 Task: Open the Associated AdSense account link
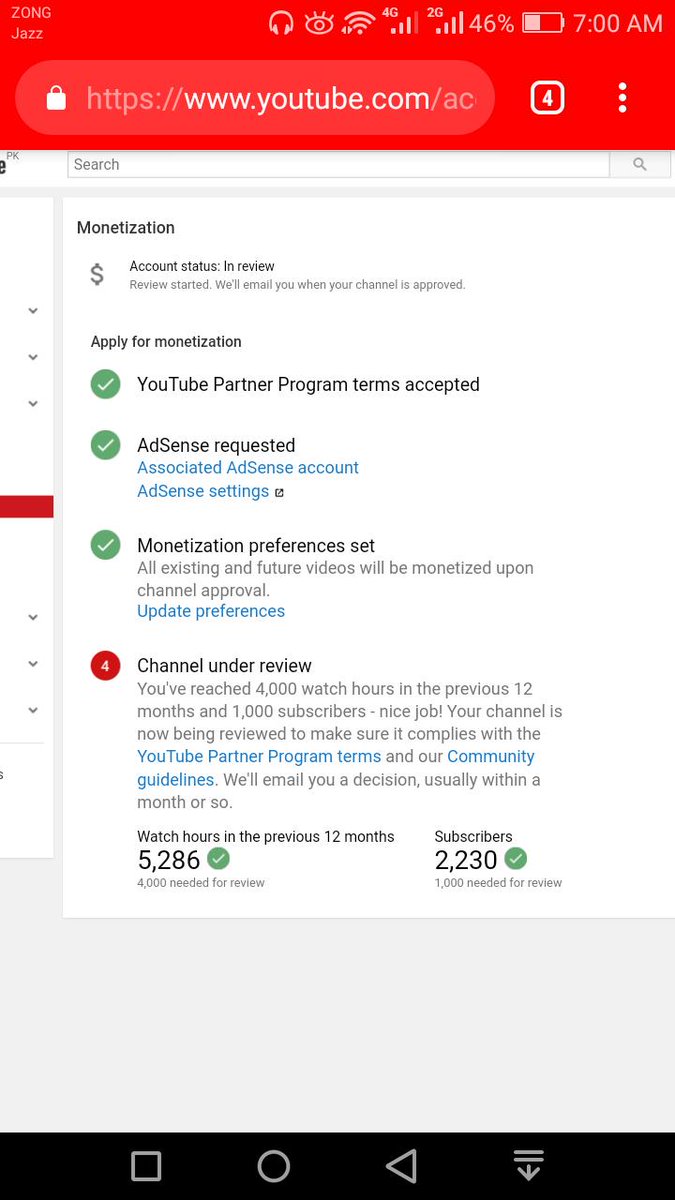coord(248,468)
